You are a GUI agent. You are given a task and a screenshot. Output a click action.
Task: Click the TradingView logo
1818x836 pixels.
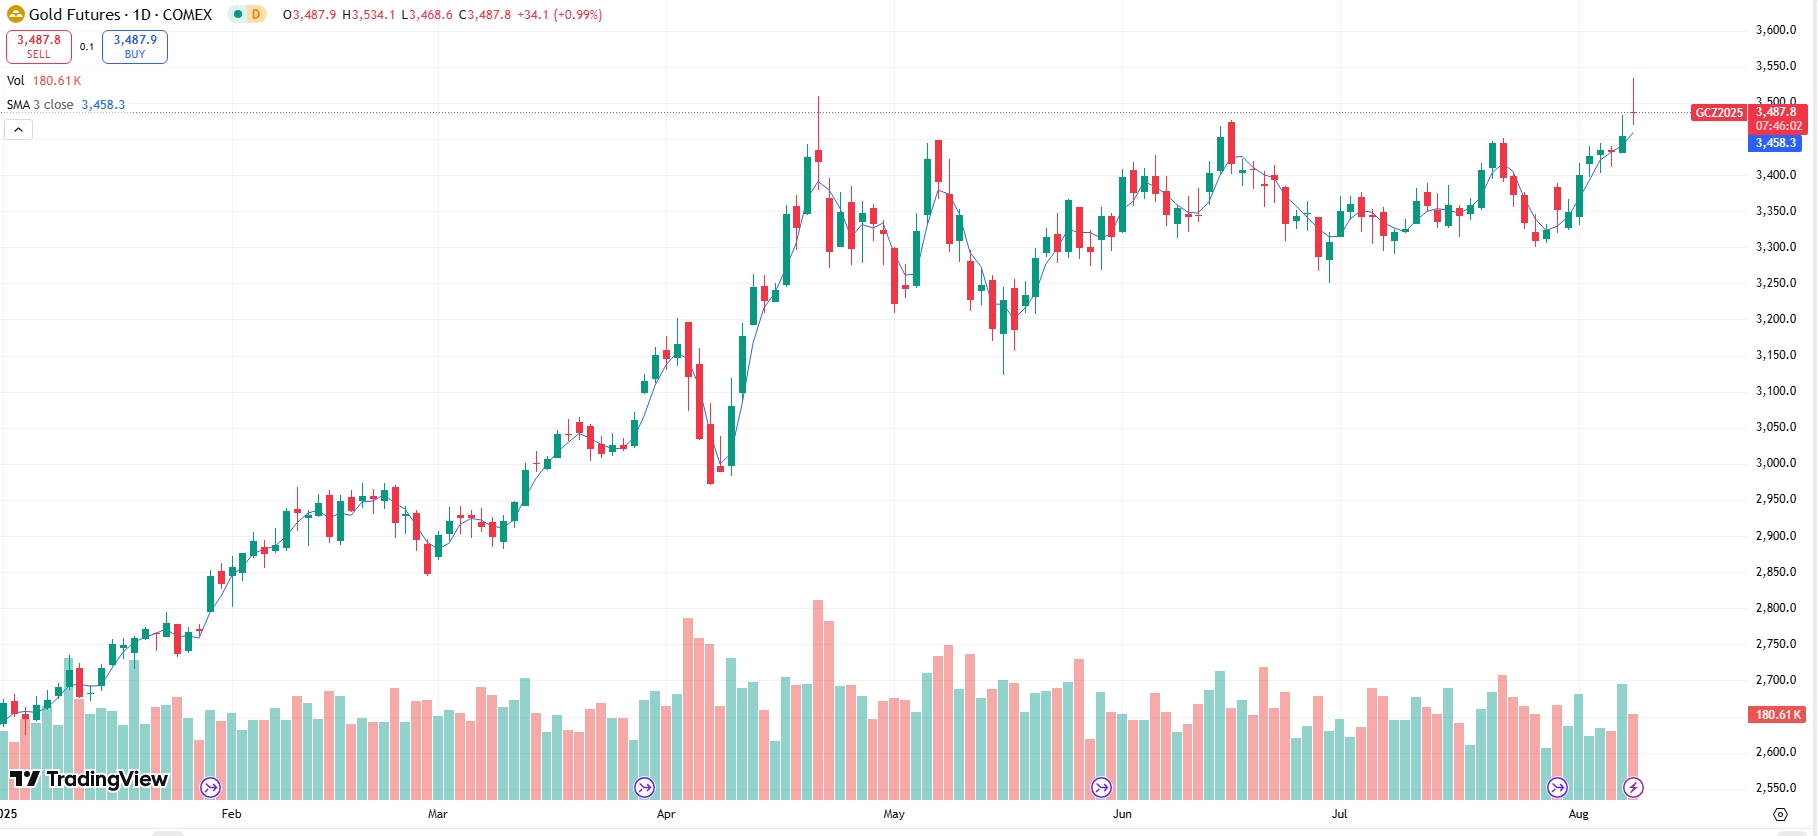coord(89,779)
